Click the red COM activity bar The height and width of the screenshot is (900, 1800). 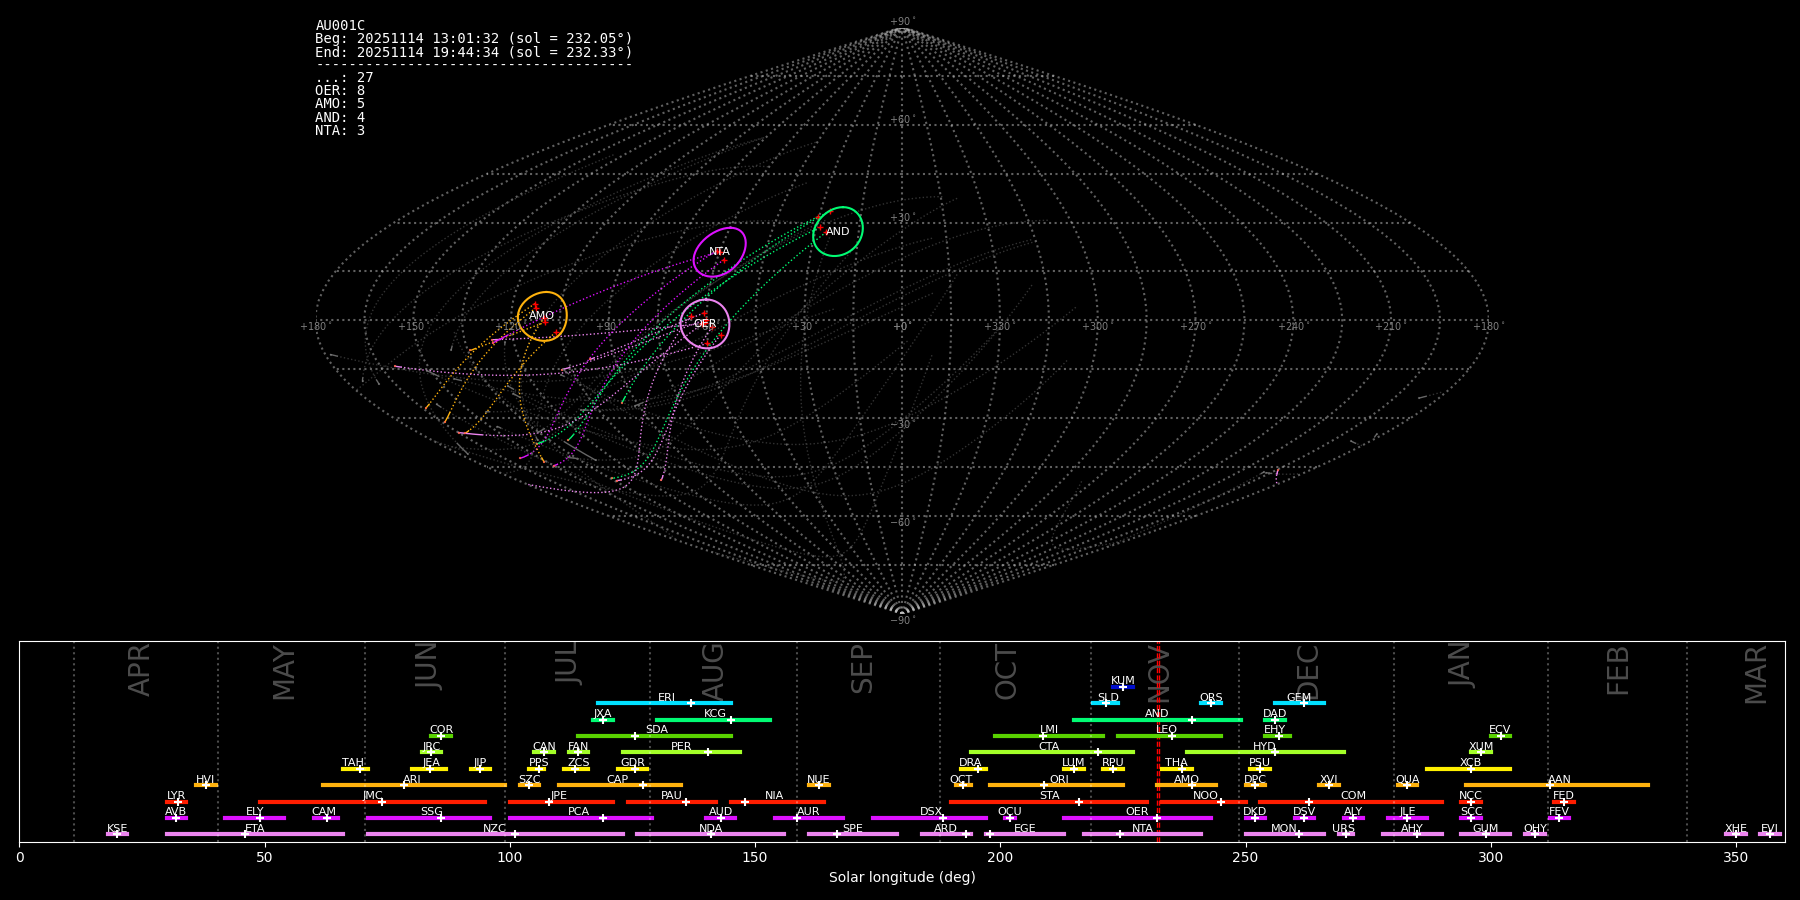point(1350,802)
